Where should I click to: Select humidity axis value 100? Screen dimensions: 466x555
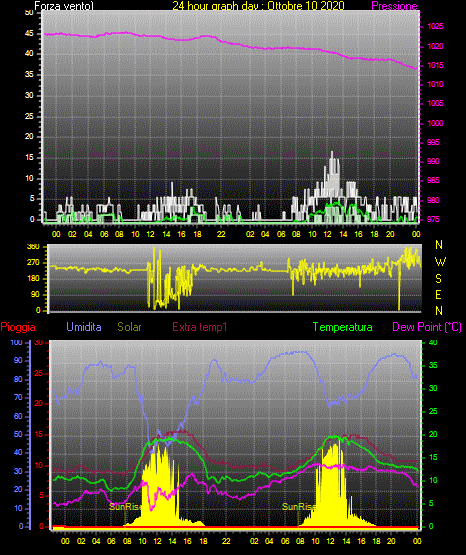pyautogui.click(x=17, y=343)
